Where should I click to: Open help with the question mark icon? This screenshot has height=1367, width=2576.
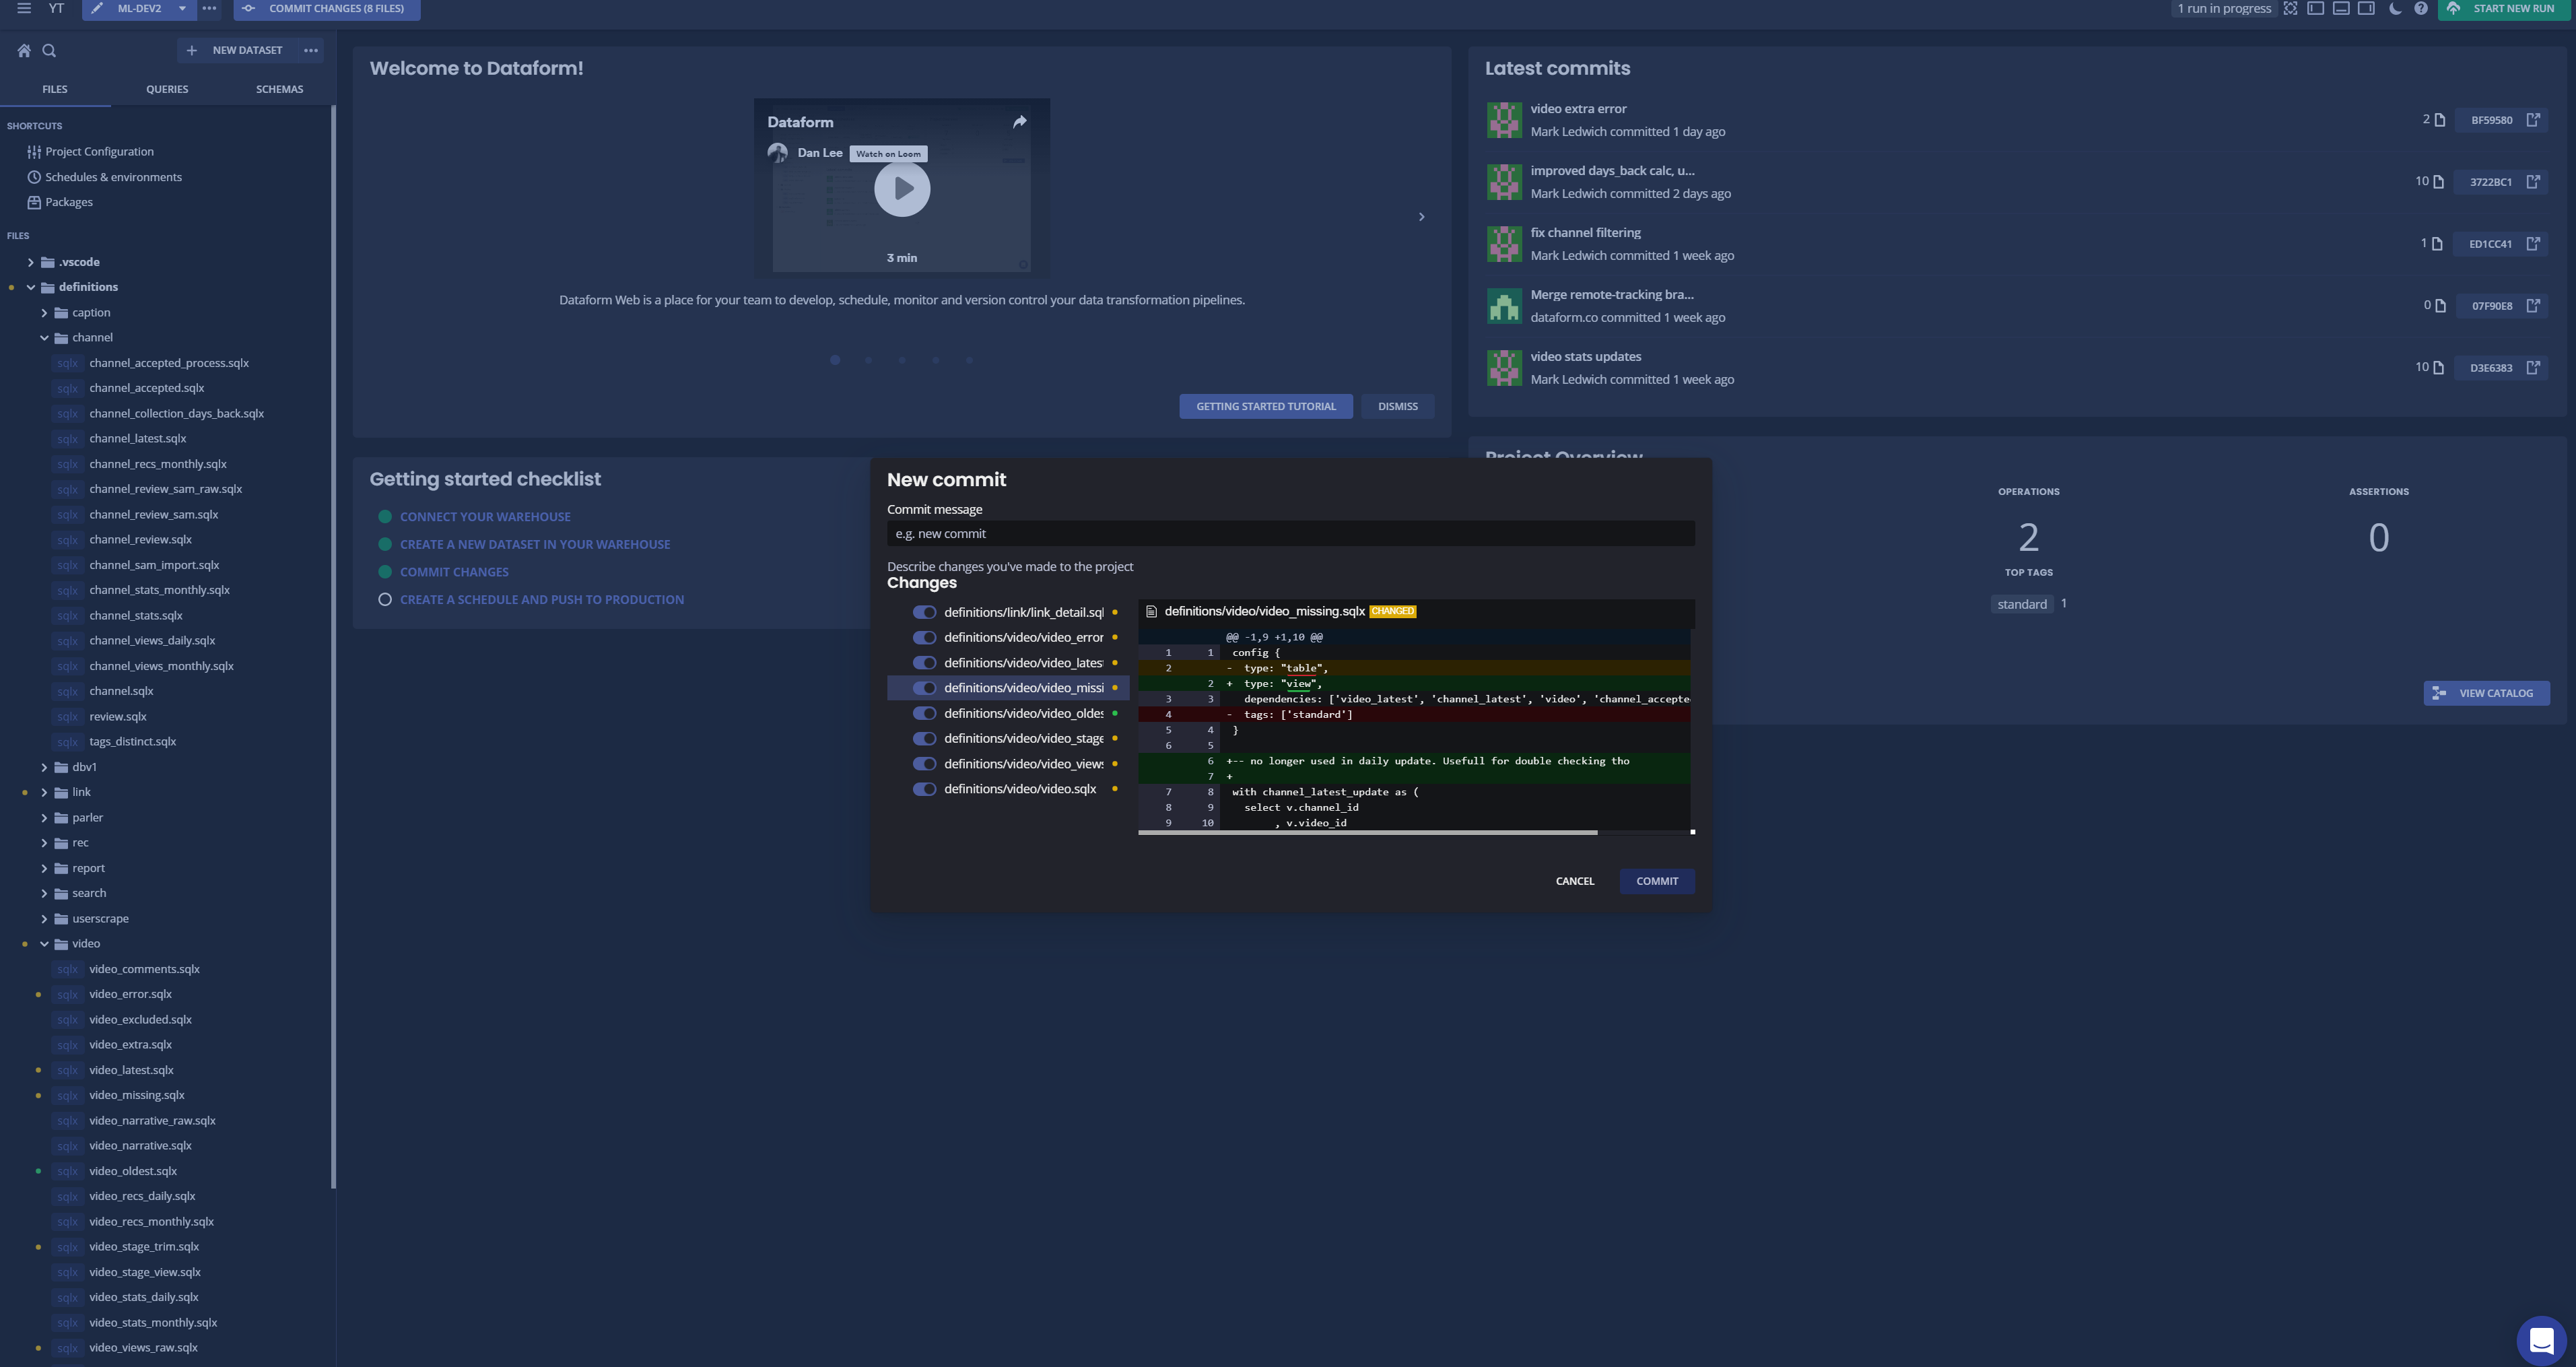tap(2421, 8)
